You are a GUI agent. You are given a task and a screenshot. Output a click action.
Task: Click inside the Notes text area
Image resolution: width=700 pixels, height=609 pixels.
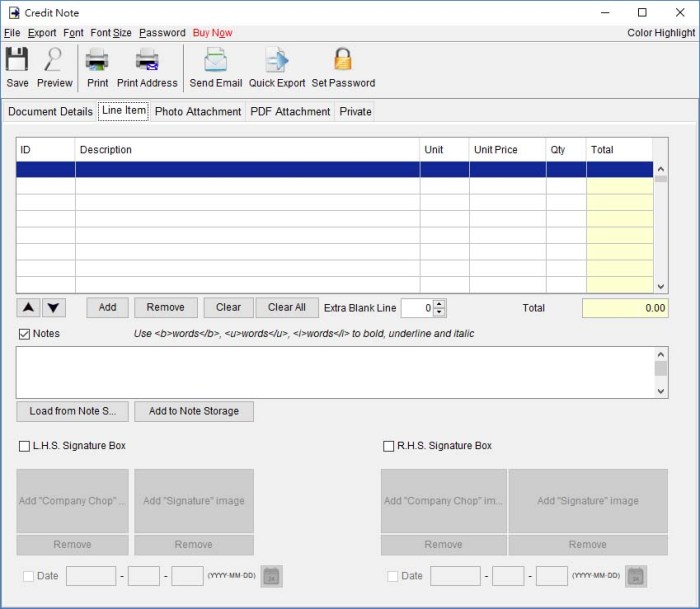[335, 372]
